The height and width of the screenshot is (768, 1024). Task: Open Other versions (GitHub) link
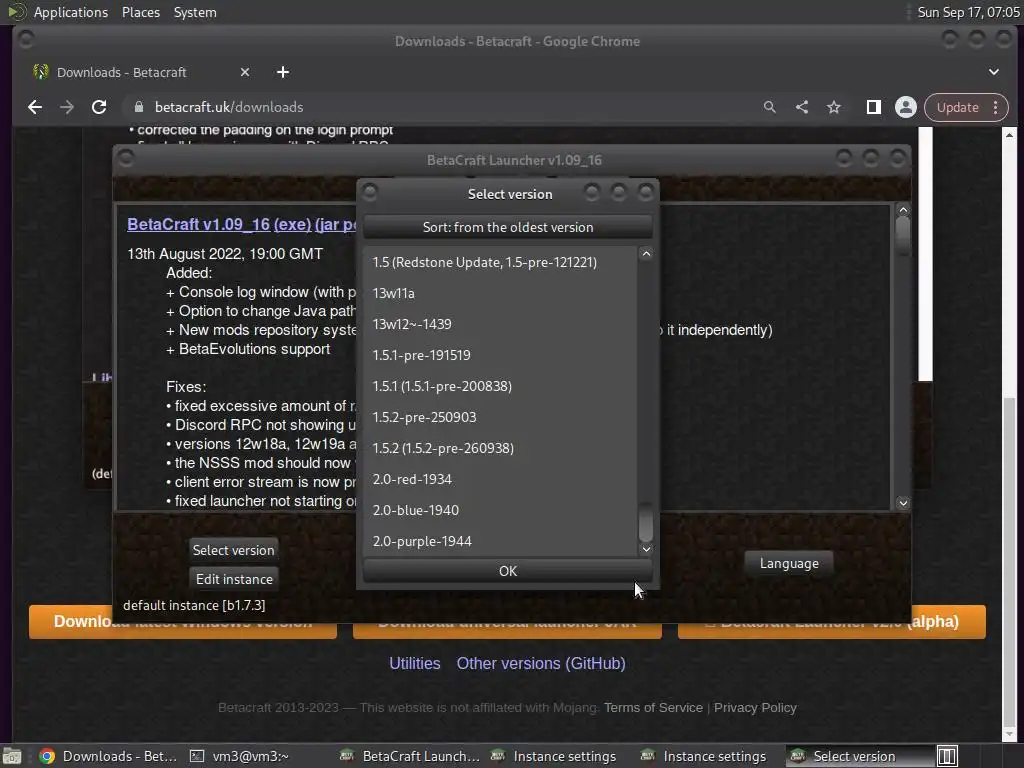pos(541,664)
